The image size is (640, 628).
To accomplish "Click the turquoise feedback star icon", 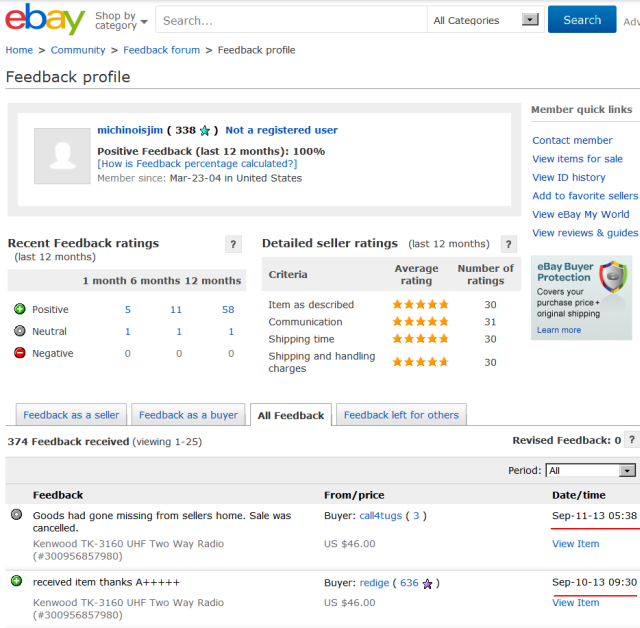I will (205, 130).
